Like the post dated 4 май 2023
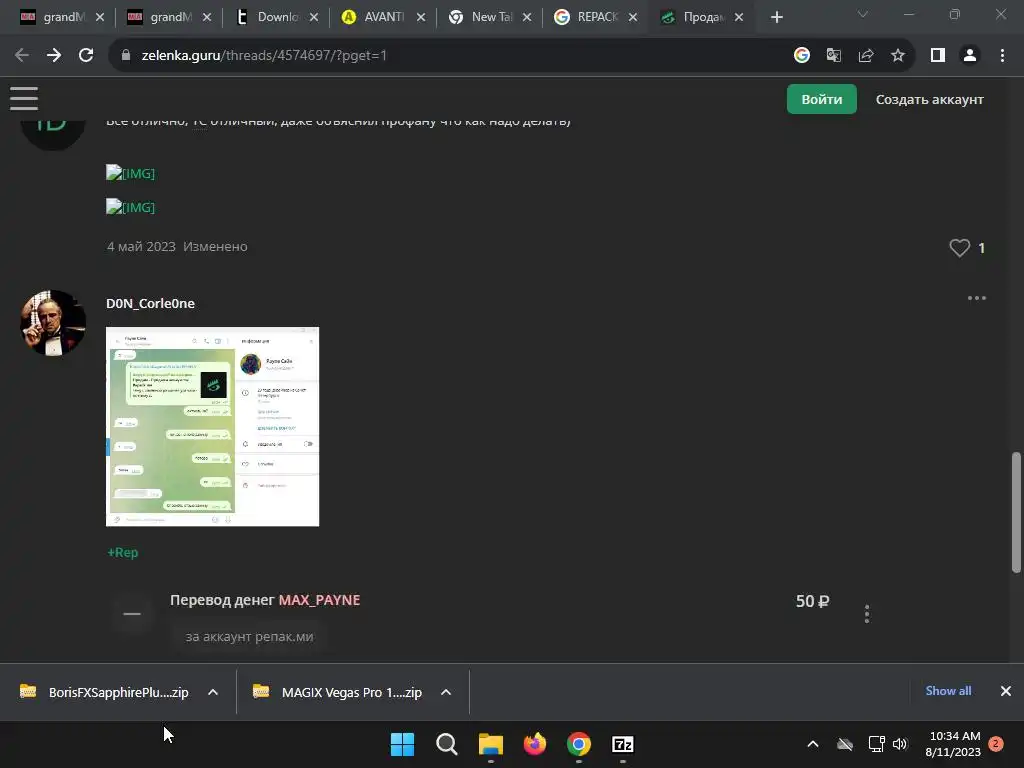1024x768 pixels. pyautogui.click(x=959, y=248)
